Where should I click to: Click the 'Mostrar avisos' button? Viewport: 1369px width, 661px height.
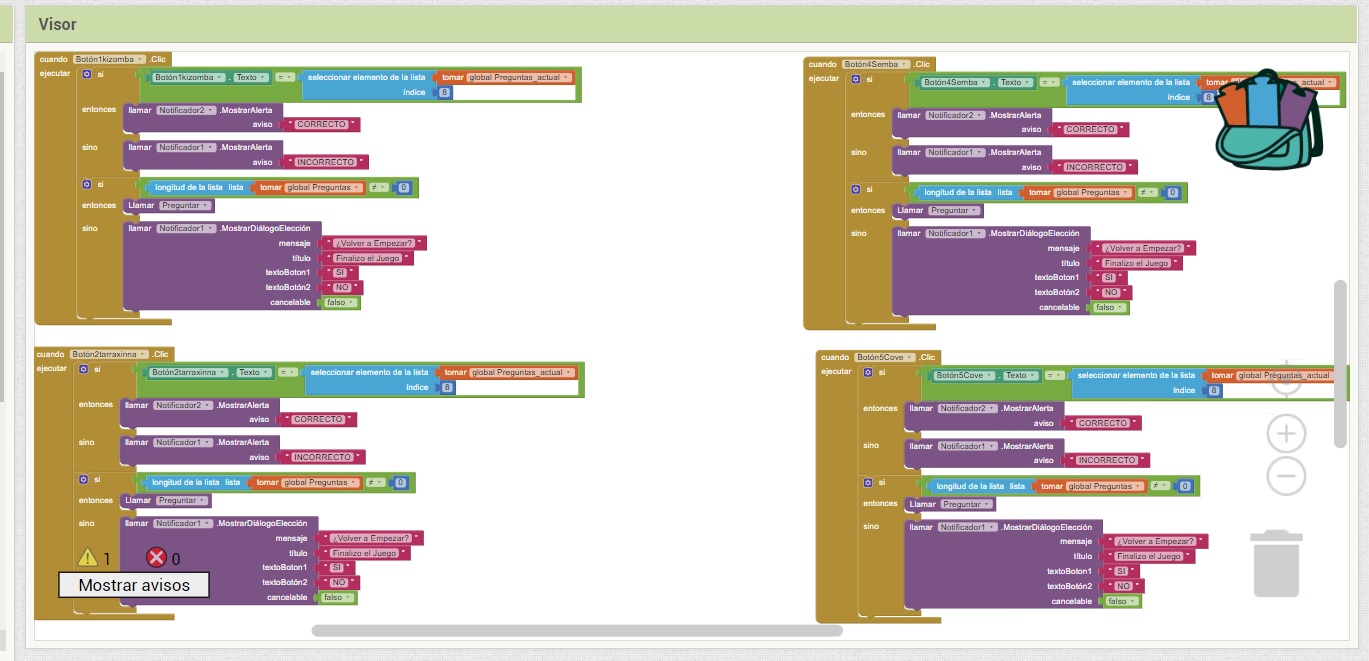134,585
